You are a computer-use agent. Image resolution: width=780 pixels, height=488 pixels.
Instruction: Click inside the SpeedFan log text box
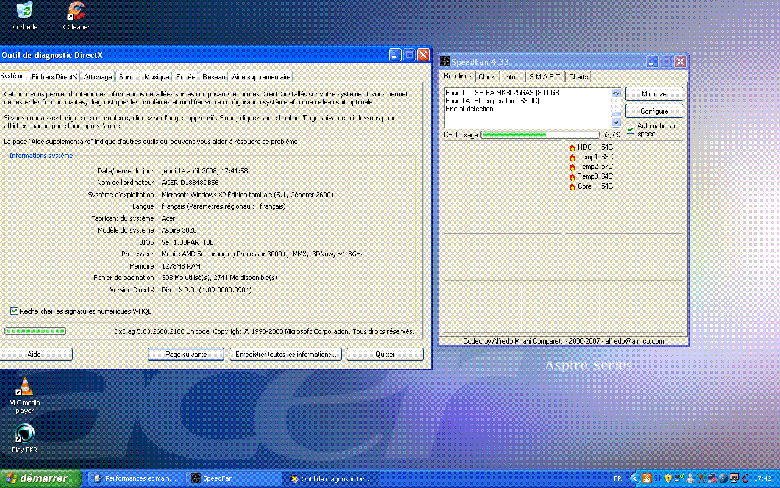coord(527,108)
